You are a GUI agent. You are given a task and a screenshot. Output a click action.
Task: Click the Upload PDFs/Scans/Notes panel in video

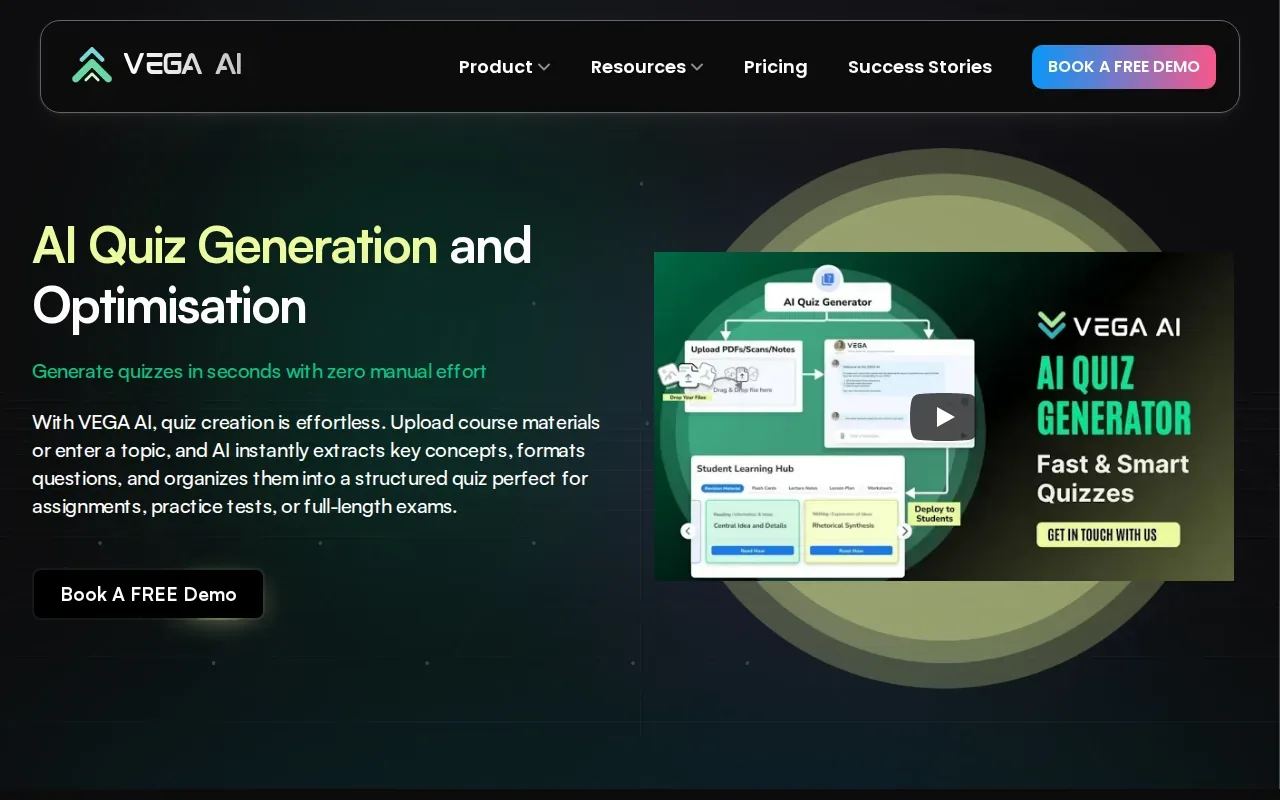click(744, 376)
